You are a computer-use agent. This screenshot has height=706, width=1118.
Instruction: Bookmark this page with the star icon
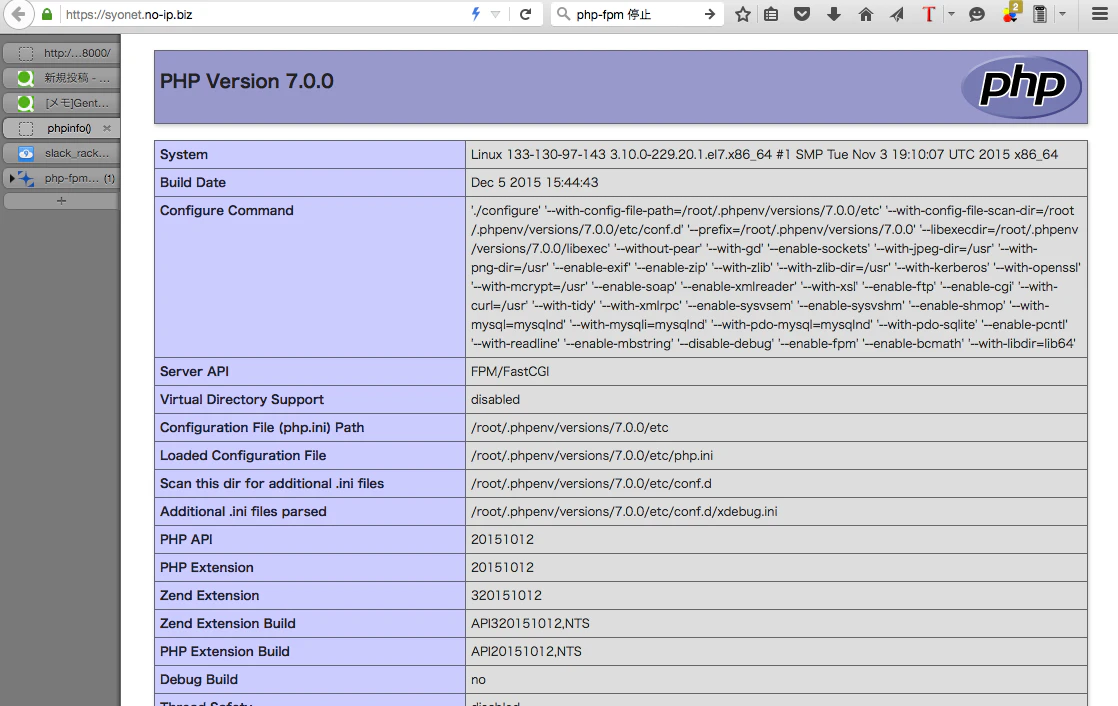coord(743,14)
